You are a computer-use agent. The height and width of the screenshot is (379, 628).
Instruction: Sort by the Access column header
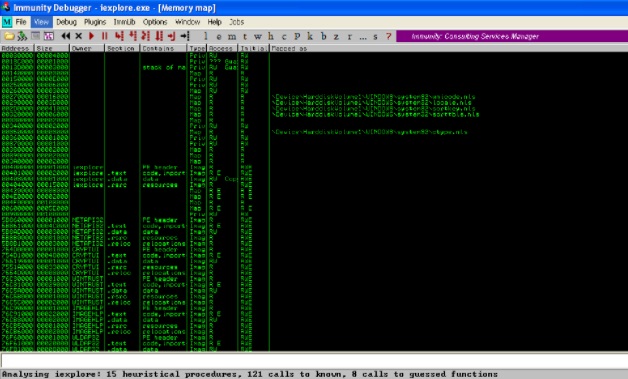[222, 48]
